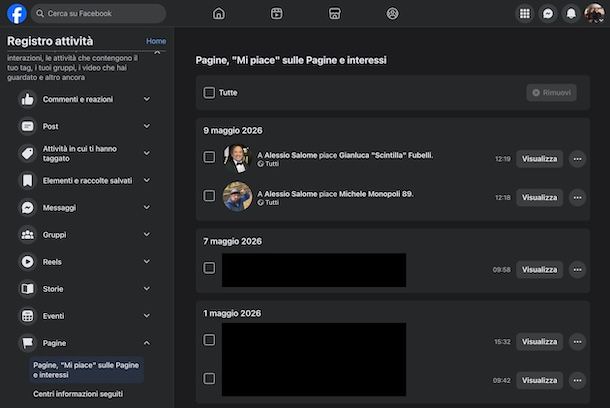Viewport: 610px width, 408px height.
Task: Select checkbox for the 09:58 entry
Action: click(x=209, y=268)
